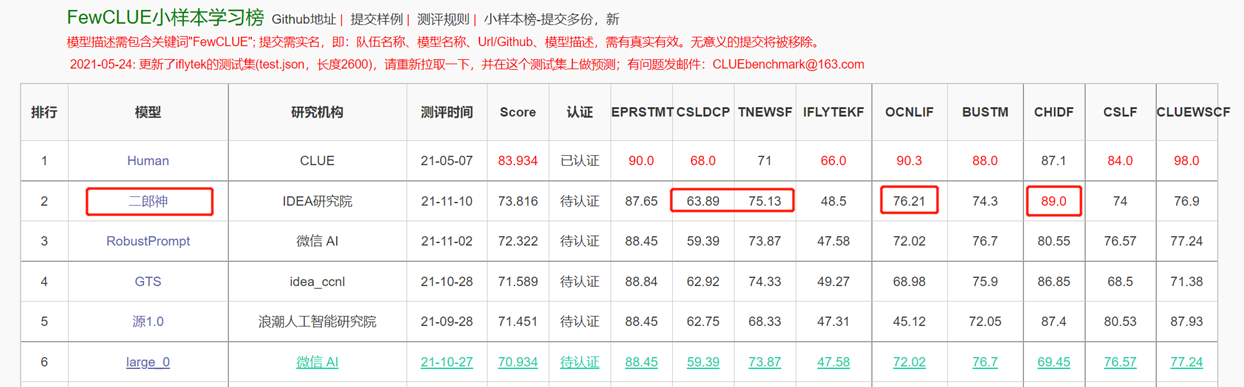Open the Github地址 link
The height and width of the screenshot is (387, 1244).
pyautogui.click(x=304, y=19)
